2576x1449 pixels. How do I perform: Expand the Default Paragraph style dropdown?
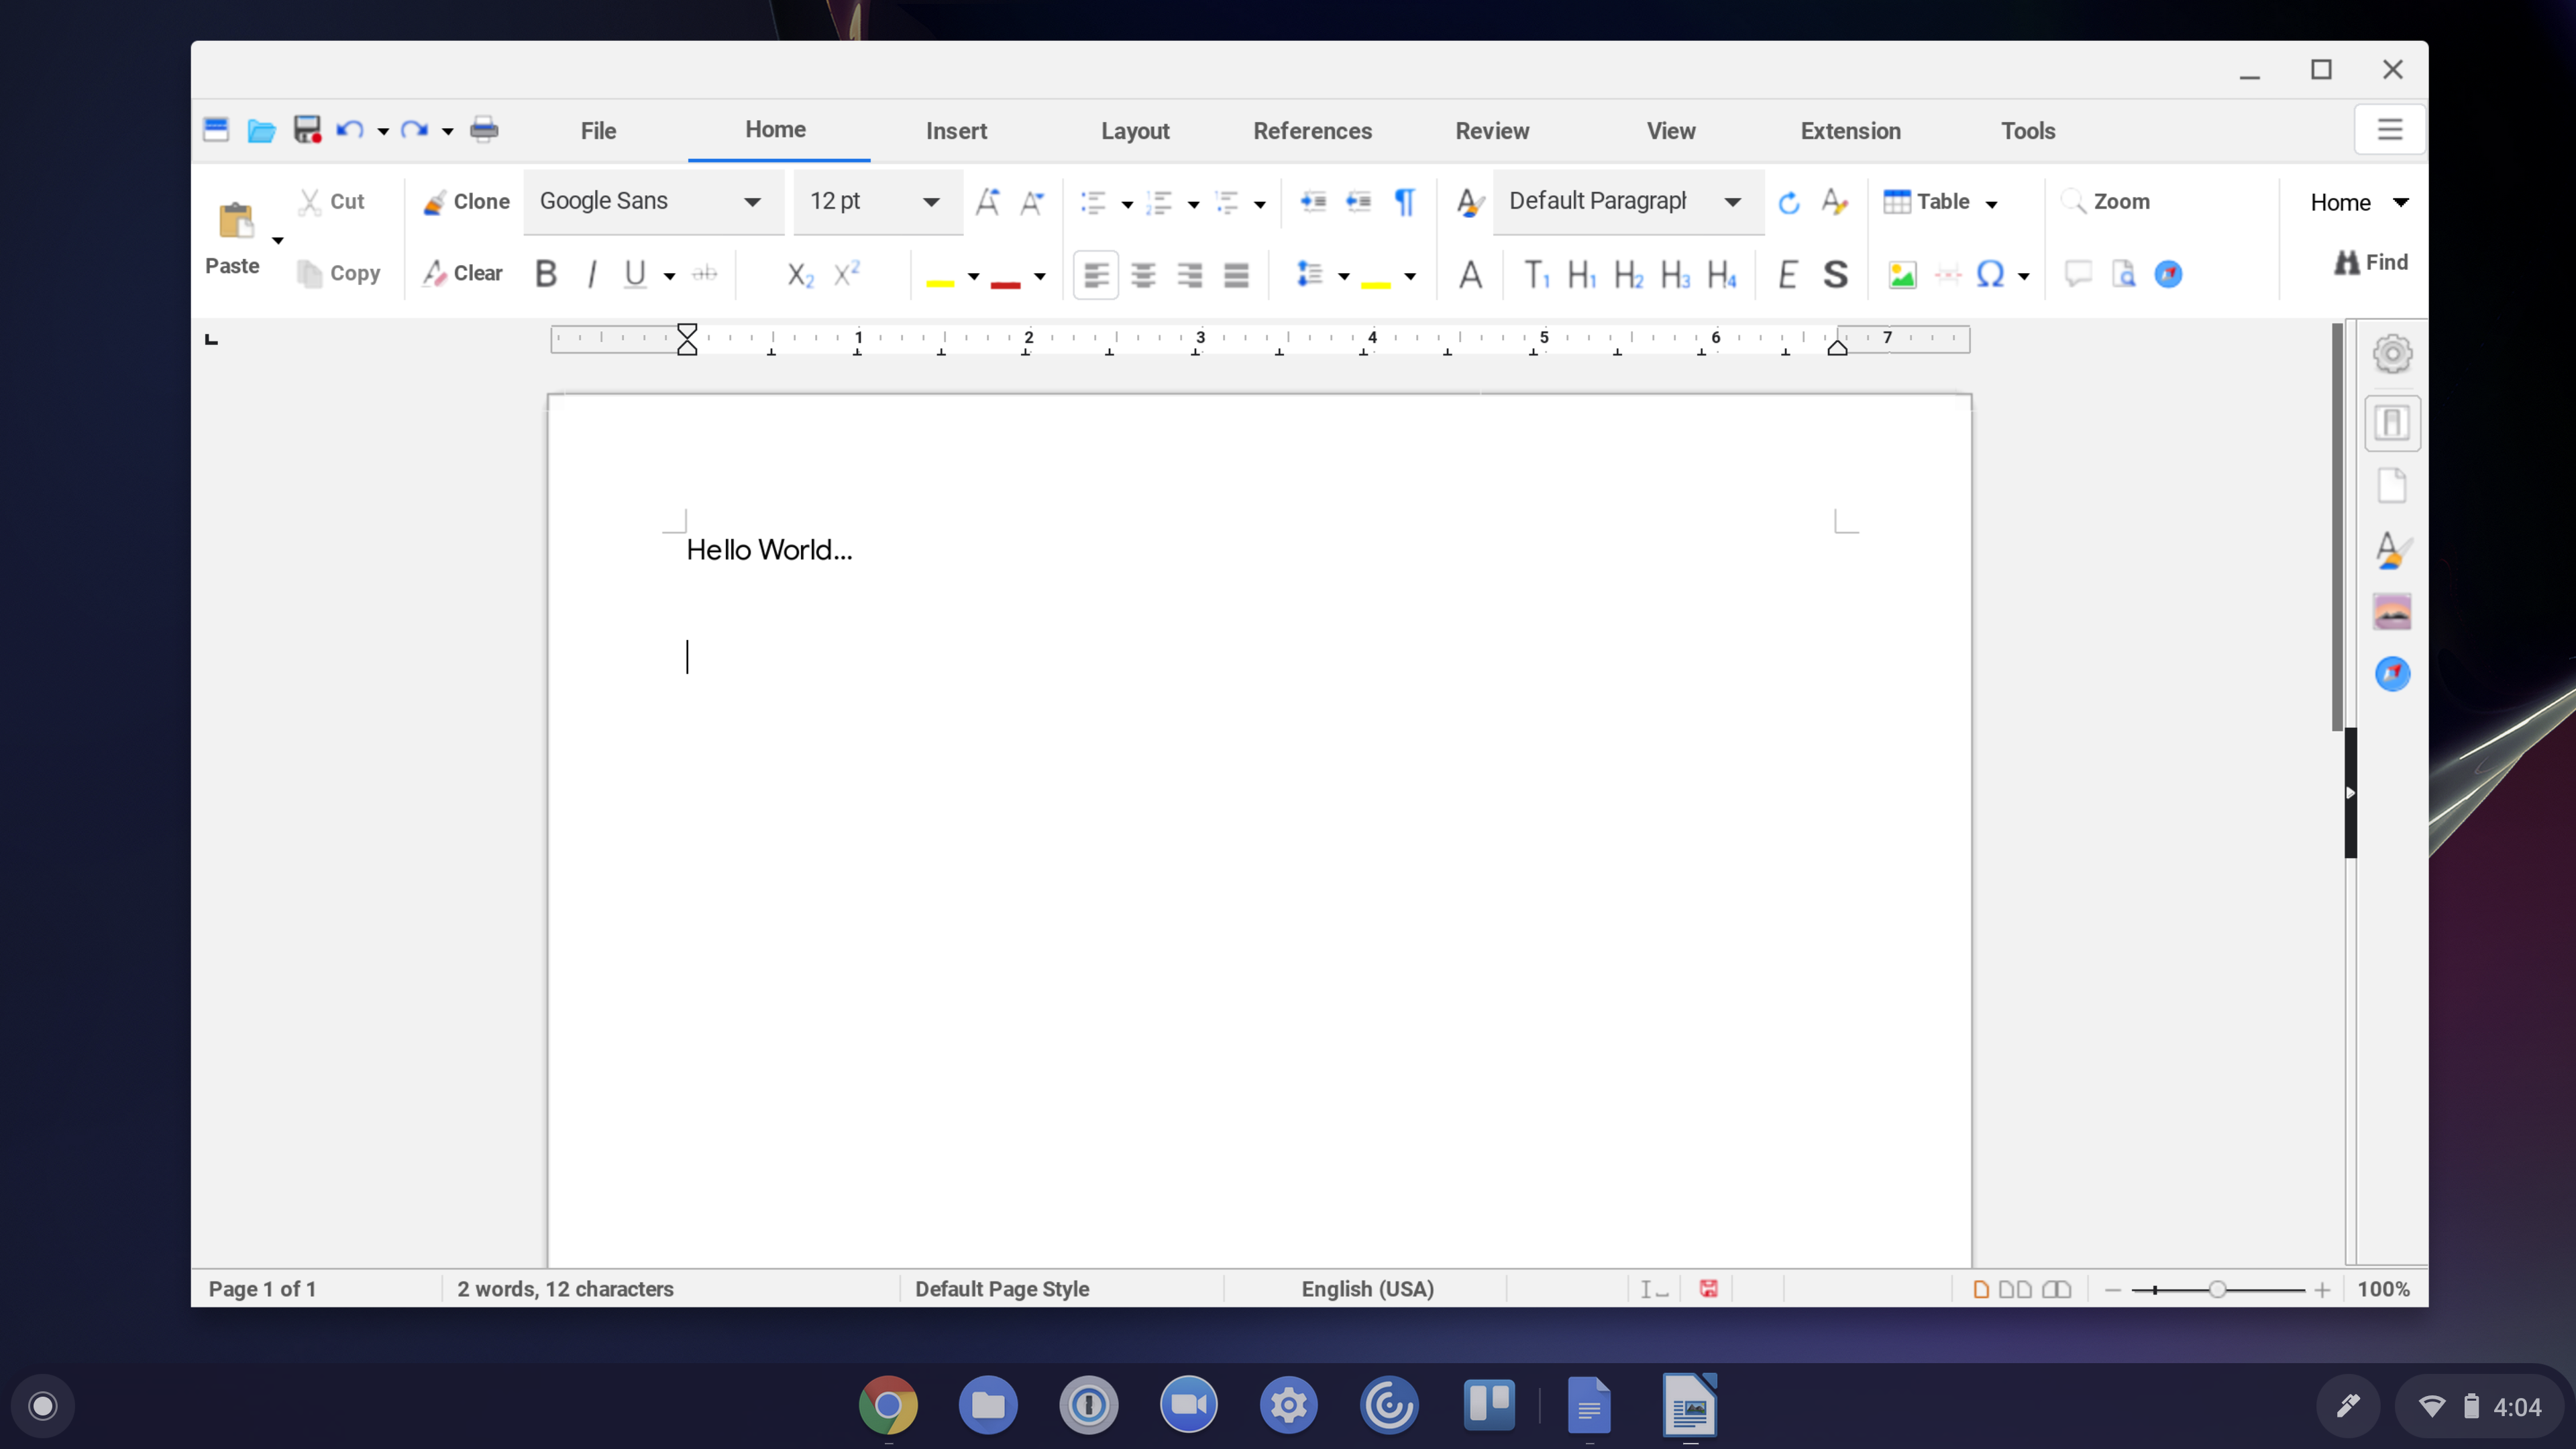[x=1733, y=202]
